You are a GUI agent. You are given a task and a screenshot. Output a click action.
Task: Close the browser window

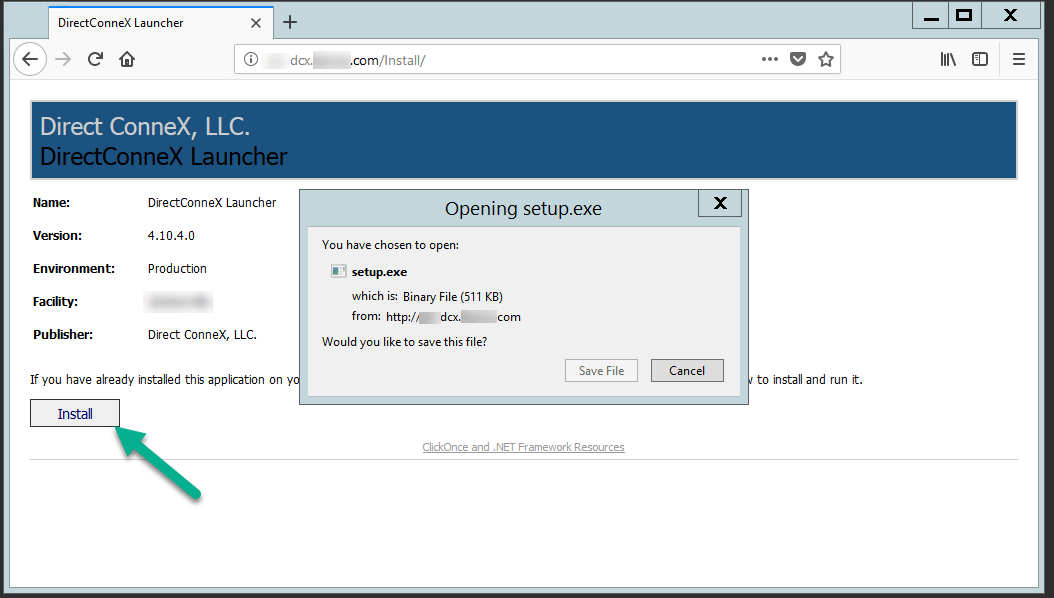1010,15
